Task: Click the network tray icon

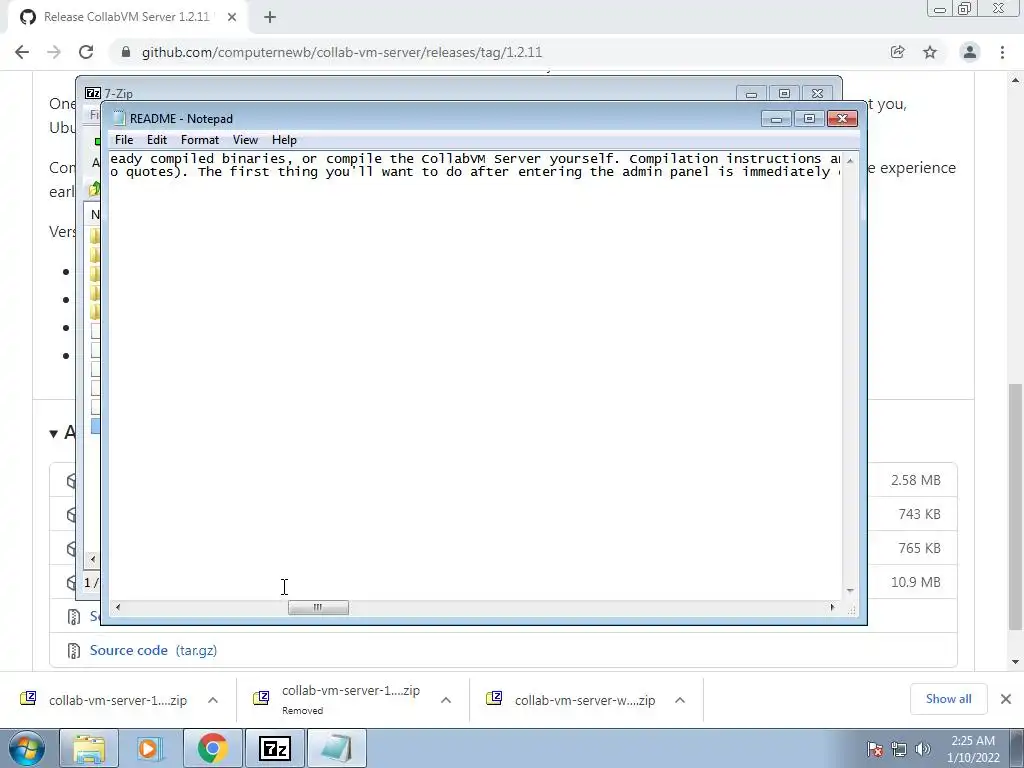Action: pos(899,749)
